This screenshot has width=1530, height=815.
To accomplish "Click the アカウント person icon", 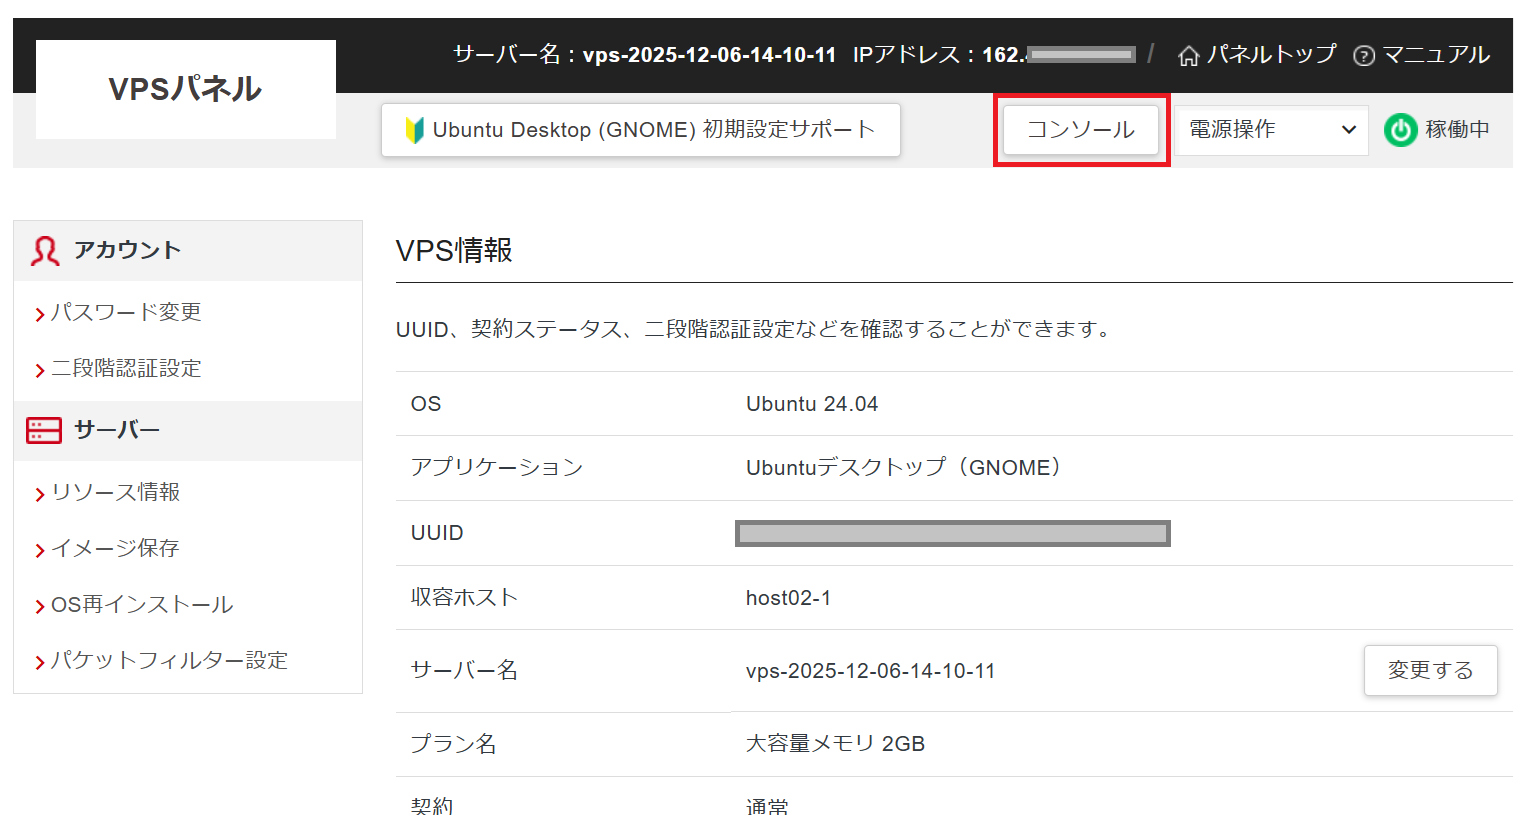I will (x=45, y=250).
